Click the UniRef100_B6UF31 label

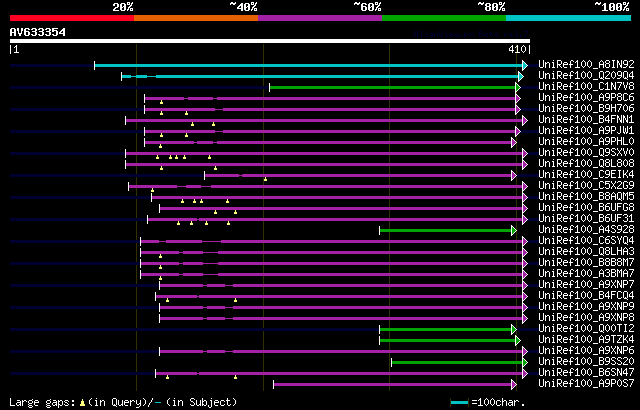[x=586, y=219]
